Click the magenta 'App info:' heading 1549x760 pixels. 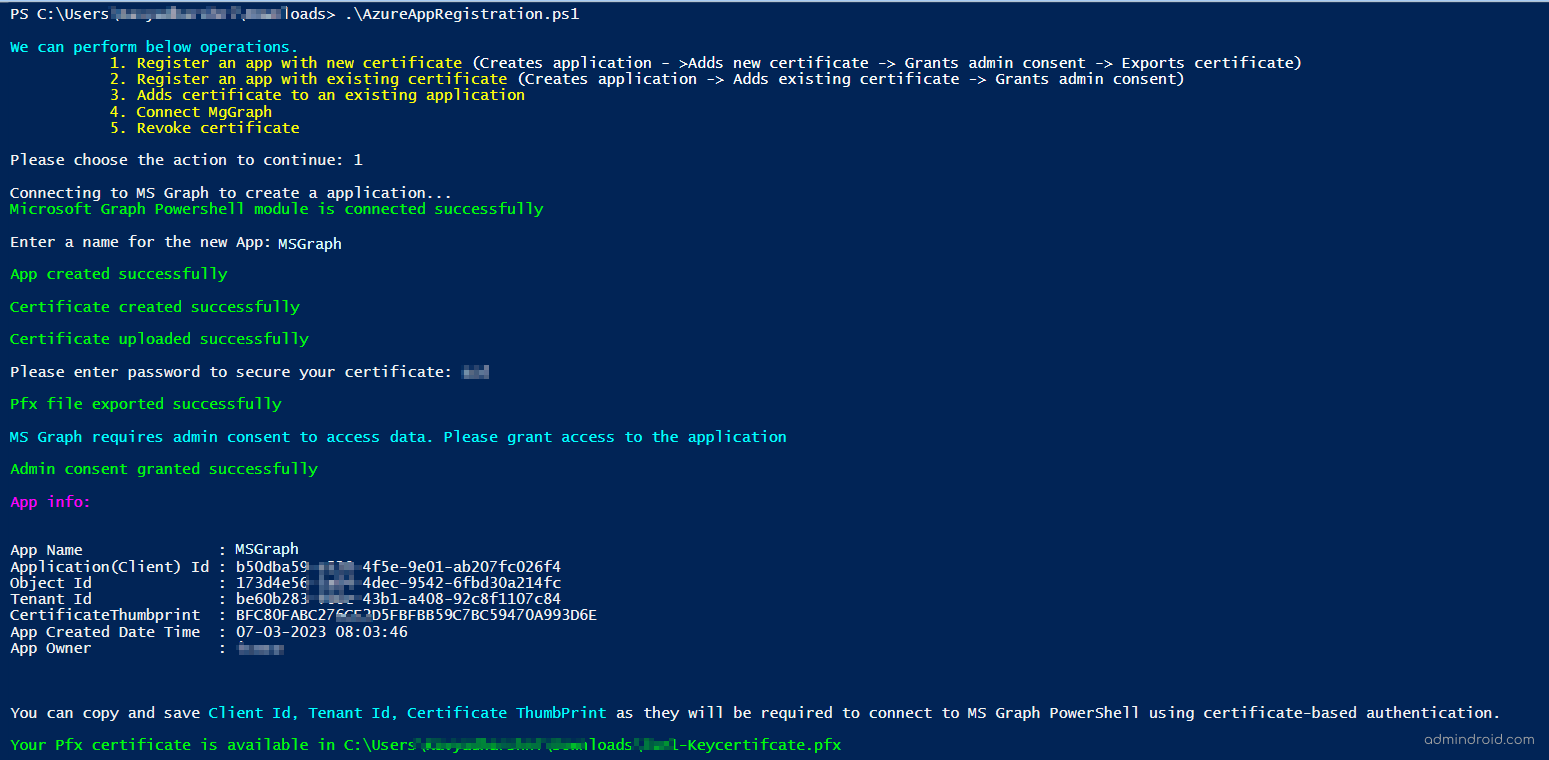click(x=50, y=502)
